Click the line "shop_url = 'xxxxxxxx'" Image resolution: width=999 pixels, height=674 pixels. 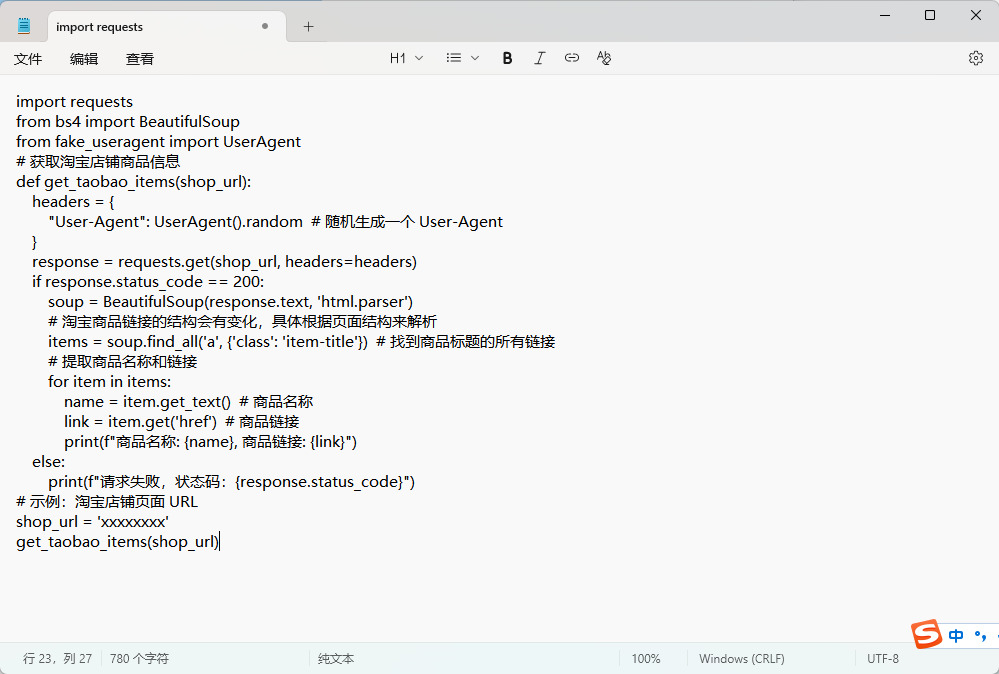[x=92, y=522]
